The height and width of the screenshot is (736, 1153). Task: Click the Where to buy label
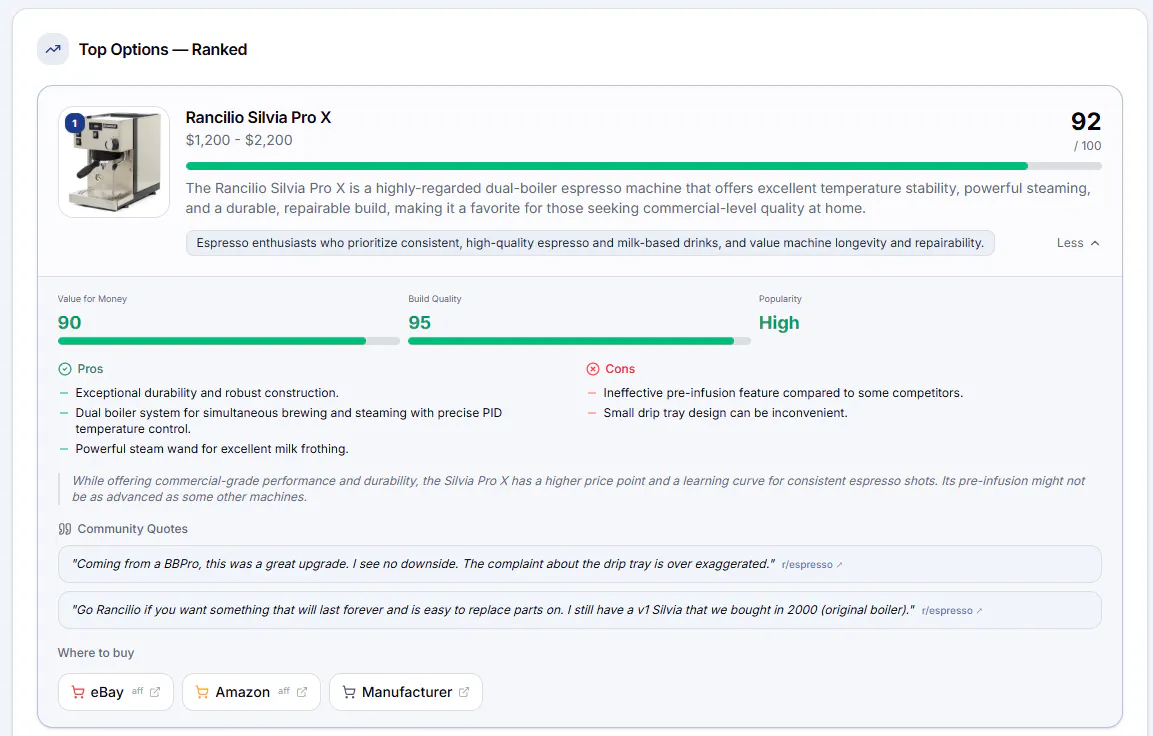coord(96,653)
